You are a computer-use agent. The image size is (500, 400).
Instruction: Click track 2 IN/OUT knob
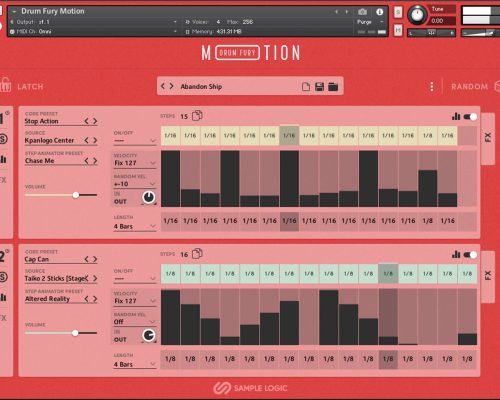click(x=149, y=335)
